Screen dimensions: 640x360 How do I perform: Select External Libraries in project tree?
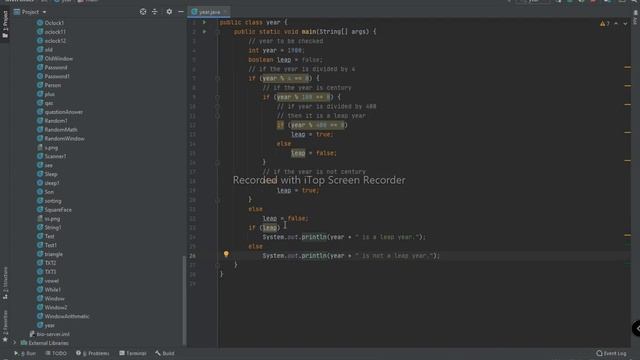pyautogui.click(x=48, y=343)
